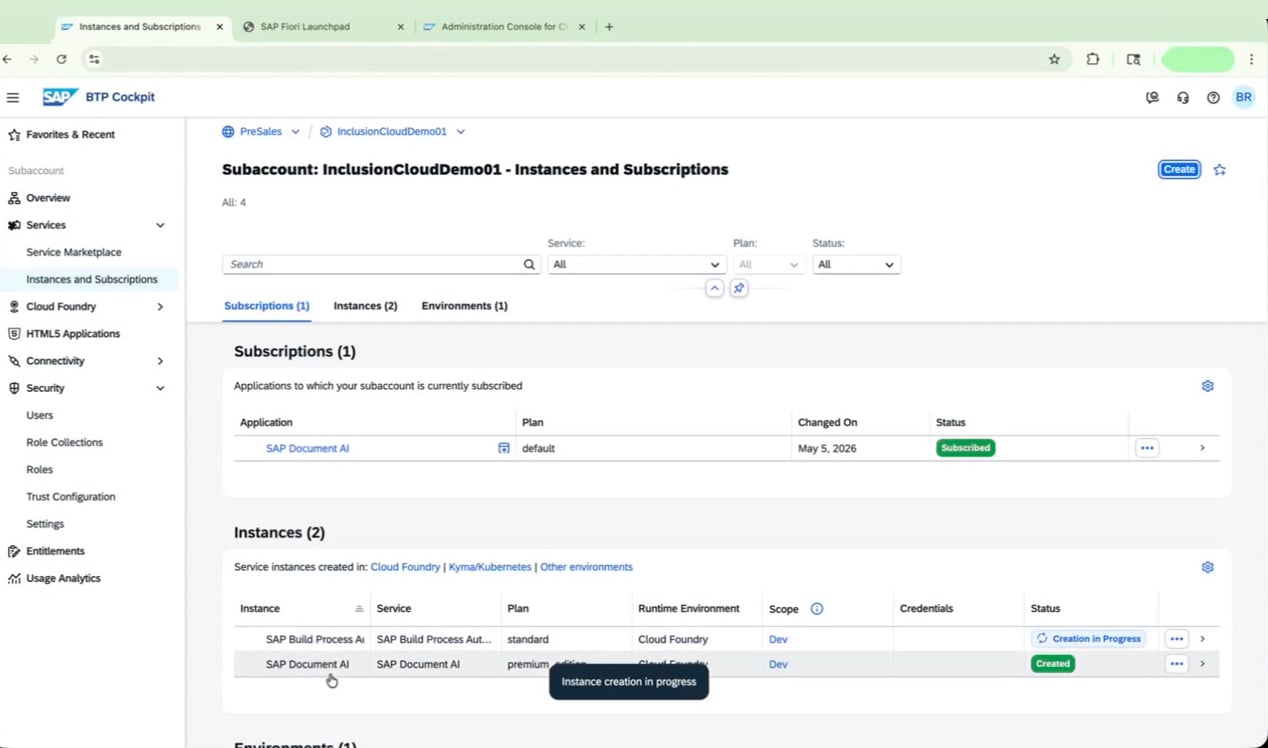1268x748 pixels.
Task: Reload the page in the browser
Action: tap(61, 59)
